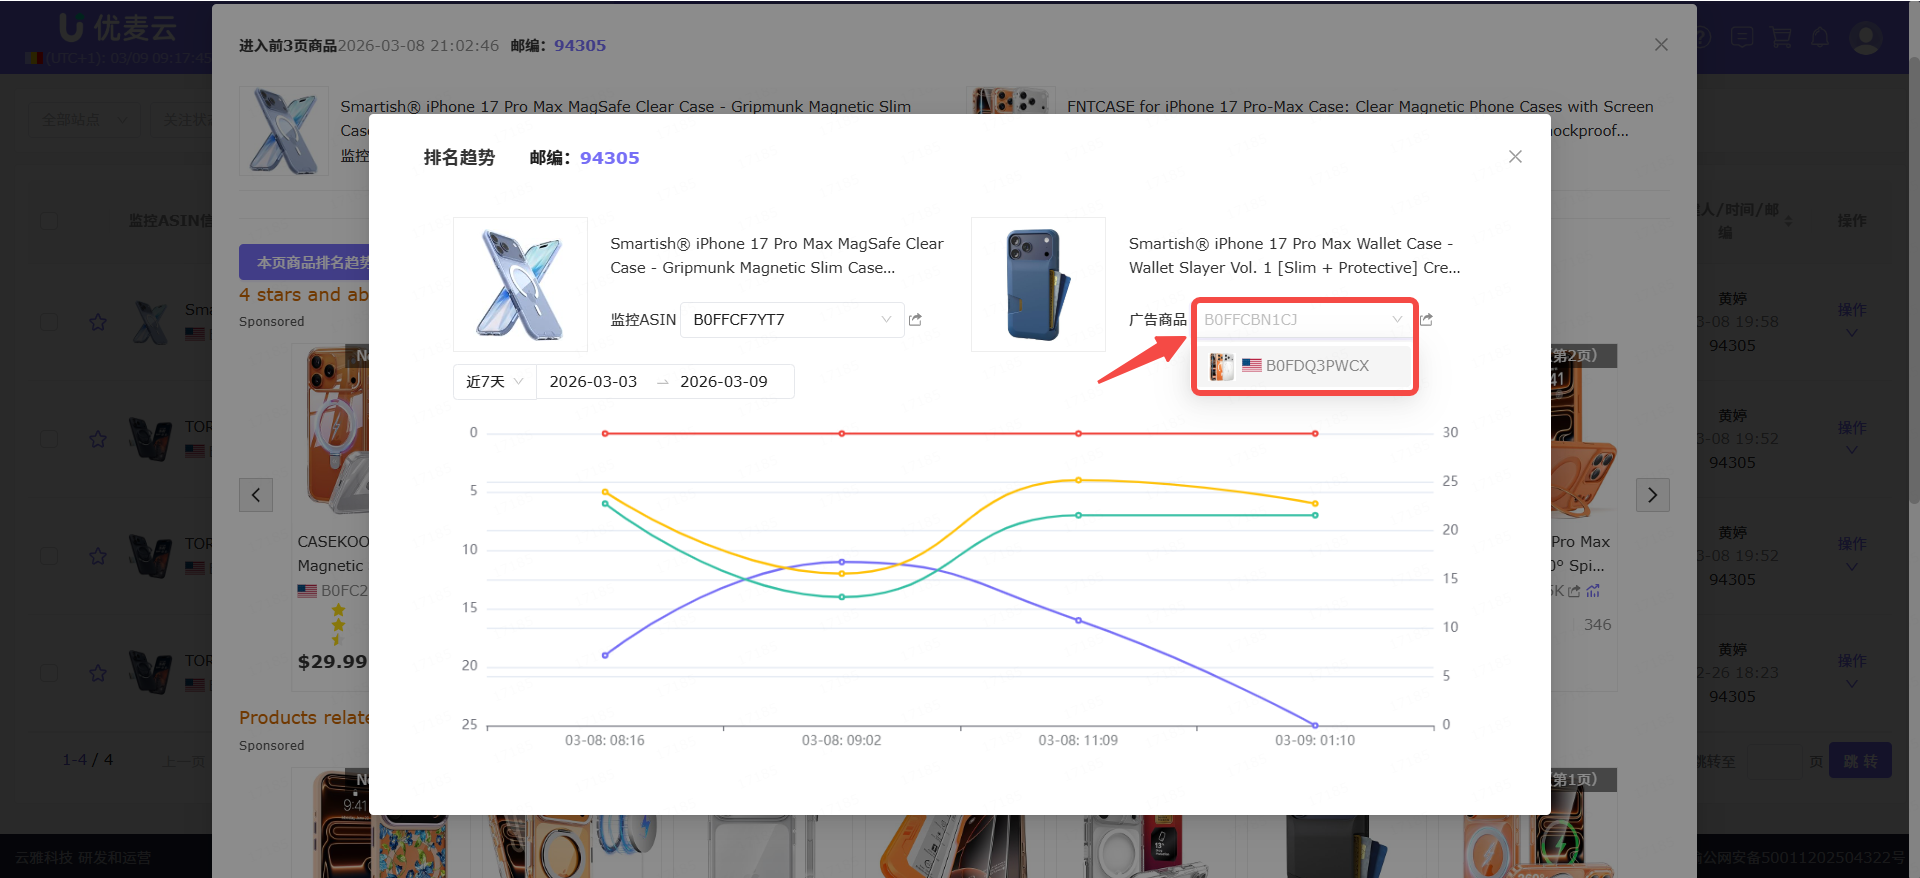This screenshot has height=878, width=1920.
Task: Open external link icon beside 广告商品 dropdown
Action: click(1427, 320)
